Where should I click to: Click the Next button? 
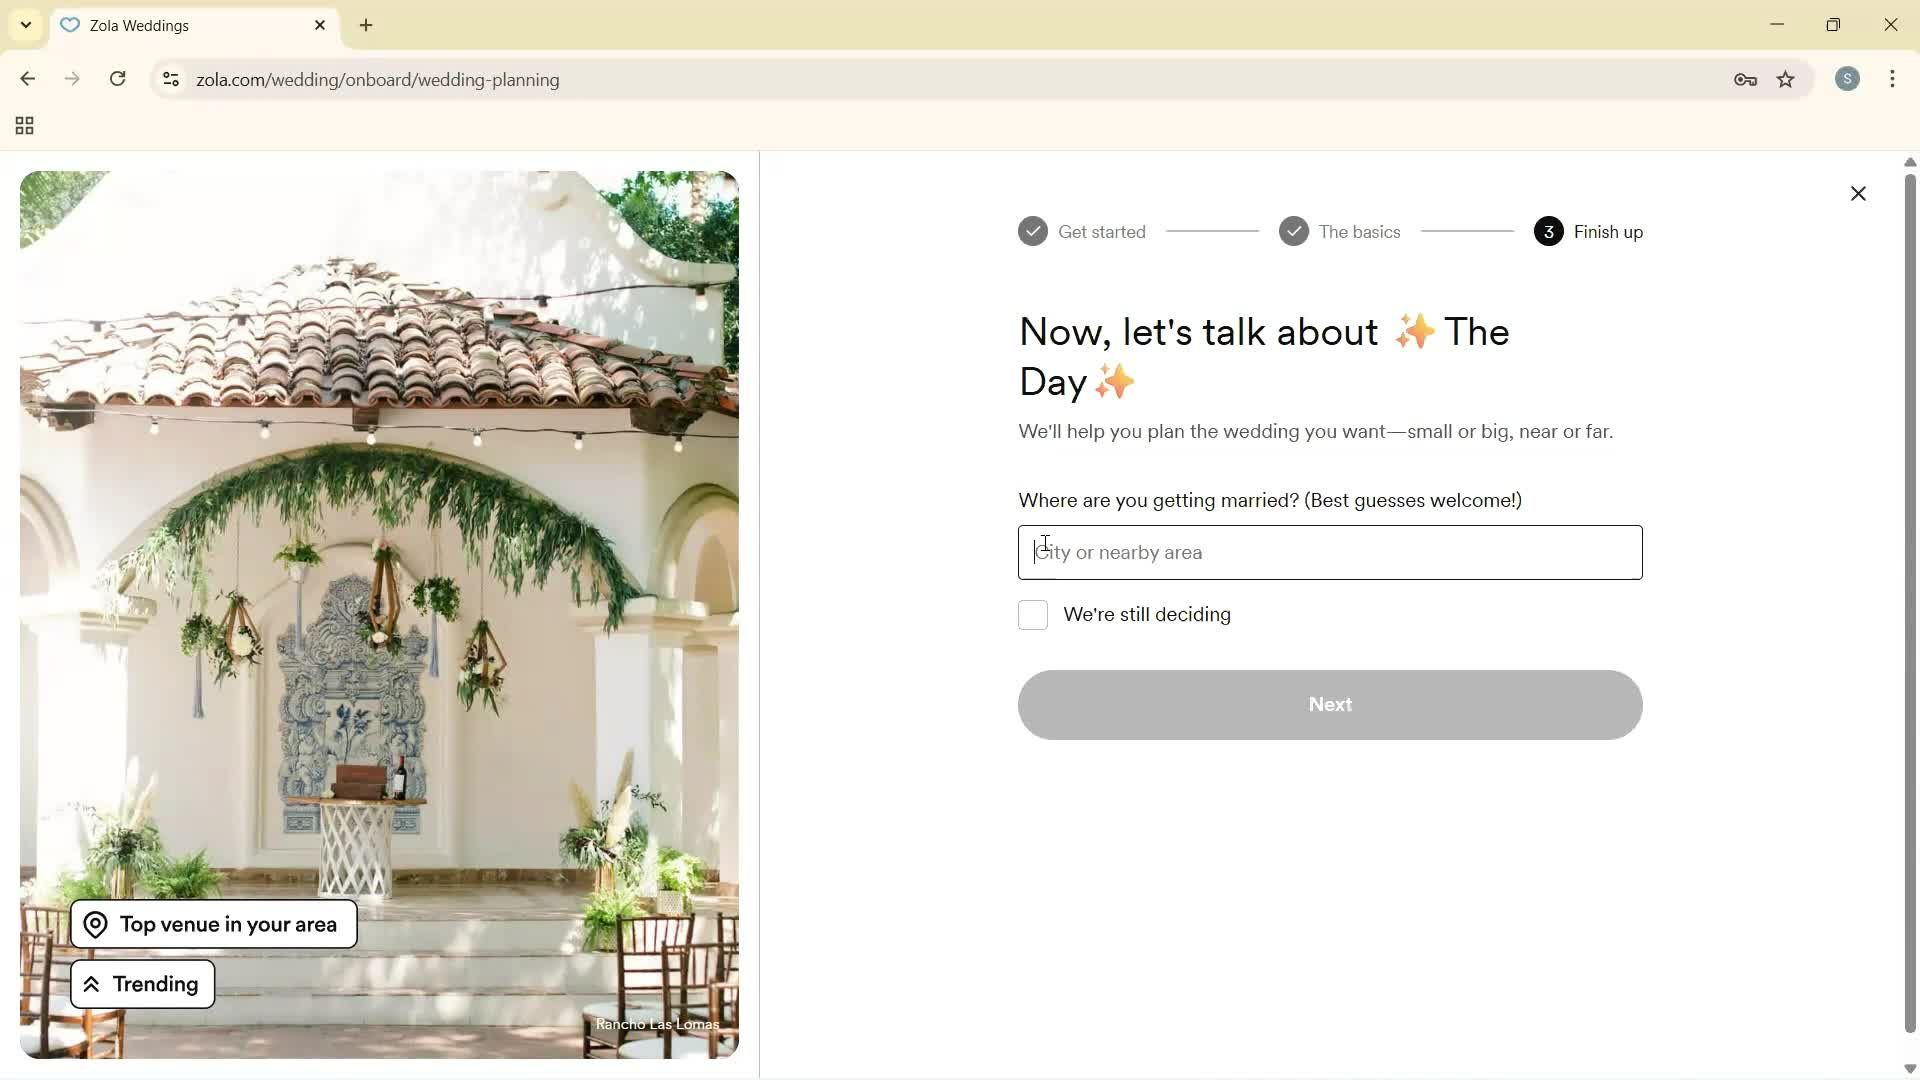point(1329,704)
